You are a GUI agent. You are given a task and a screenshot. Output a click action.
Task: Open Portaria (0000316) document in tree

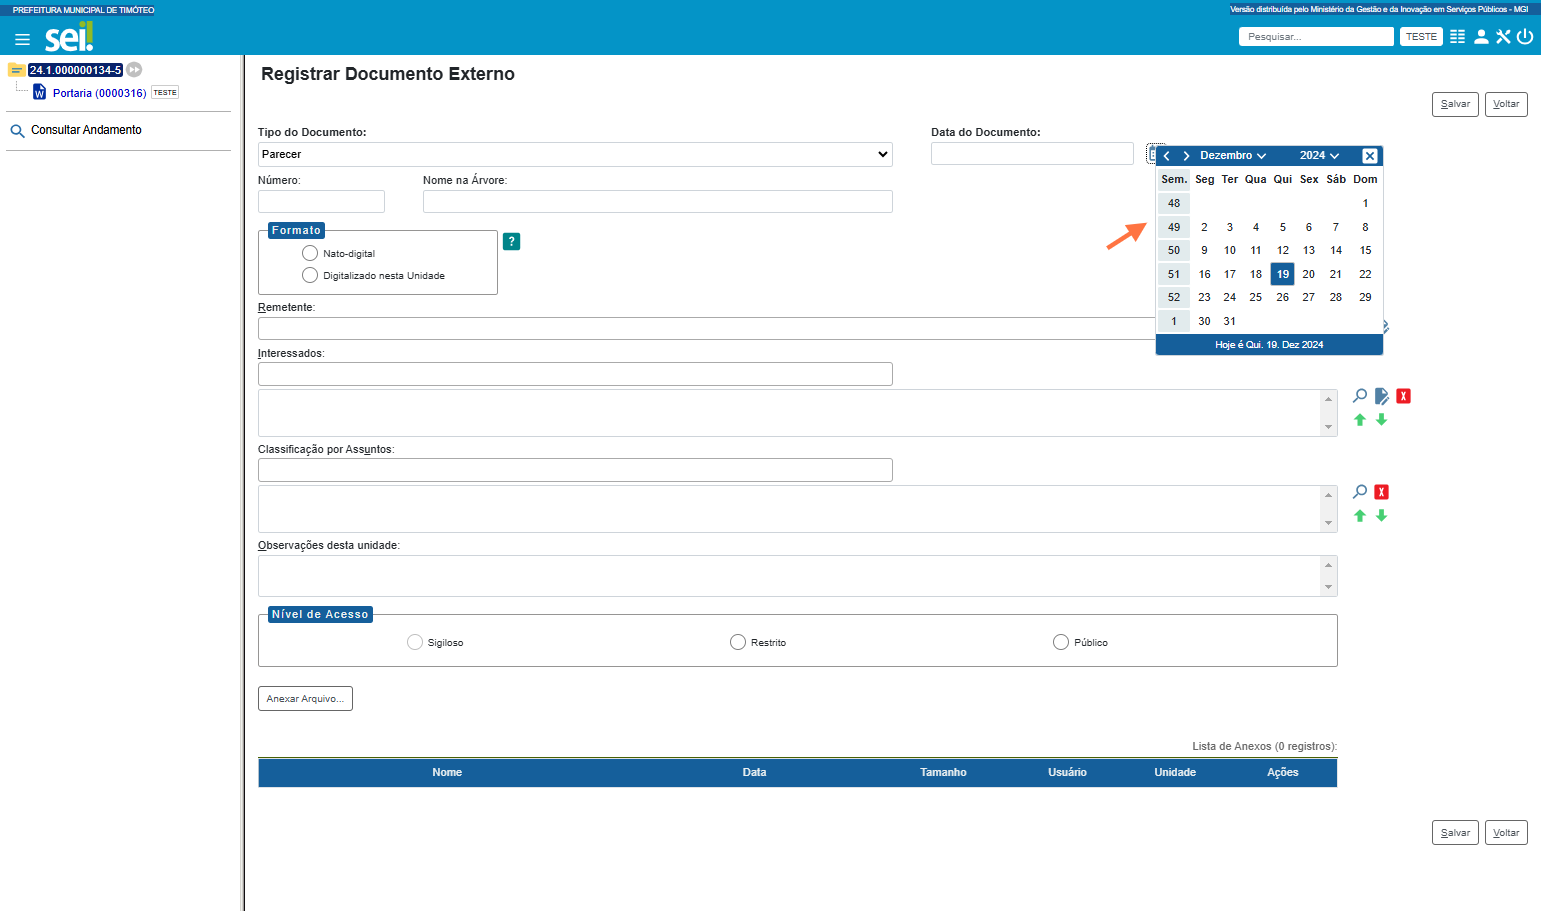tap(100, 93)
